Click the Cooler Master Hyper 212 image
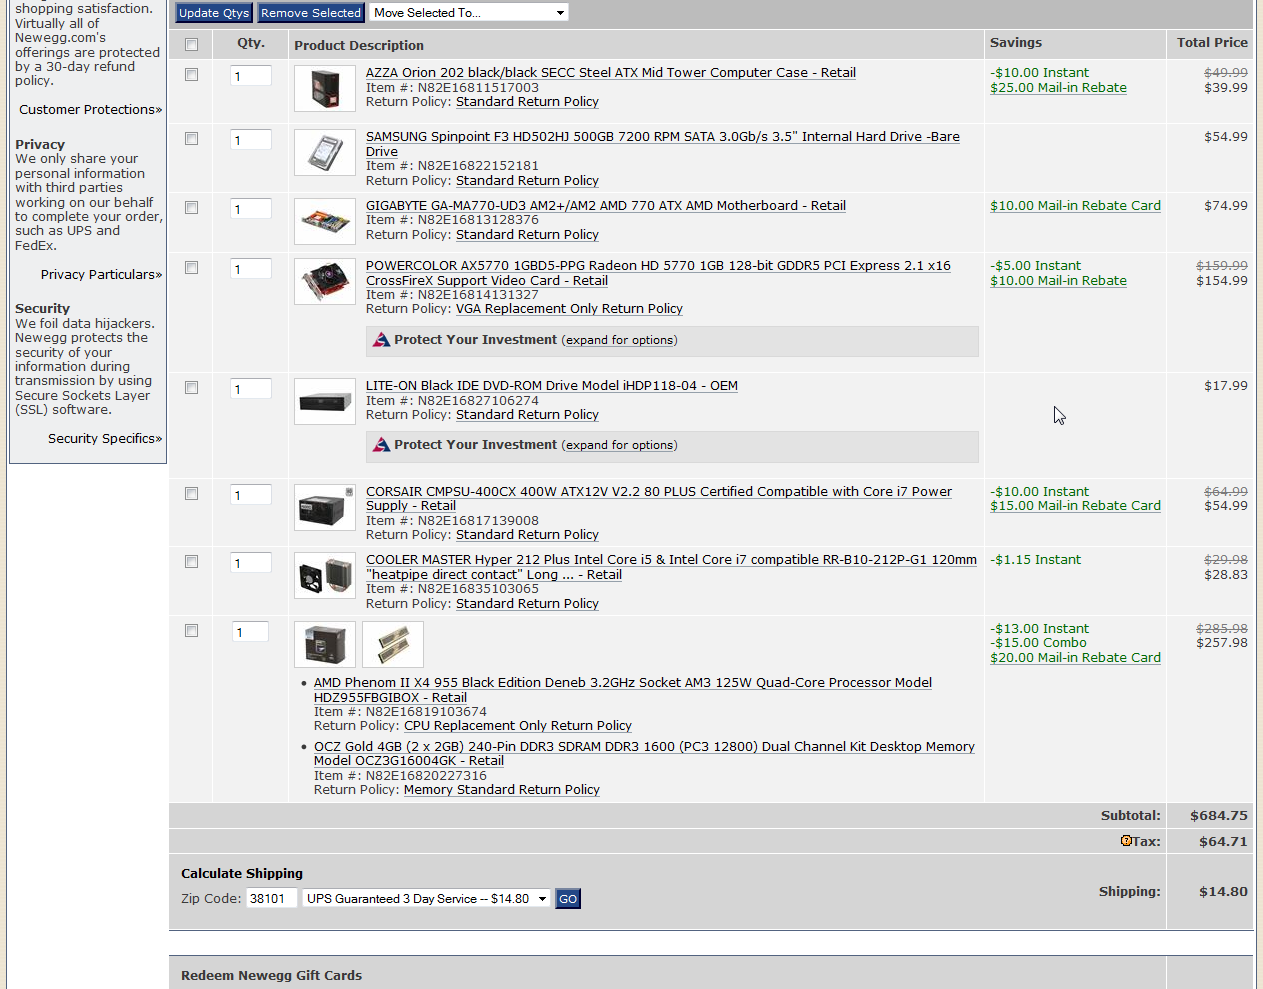This screenshot has width=1263, height=989. click(324, 576)
